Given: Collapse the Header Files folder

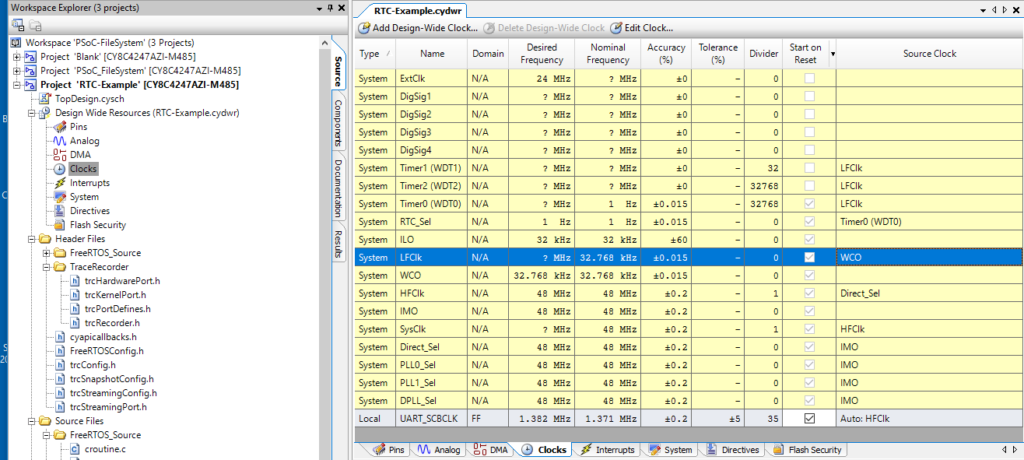Looking at the screenshot, I should (31, 239).
